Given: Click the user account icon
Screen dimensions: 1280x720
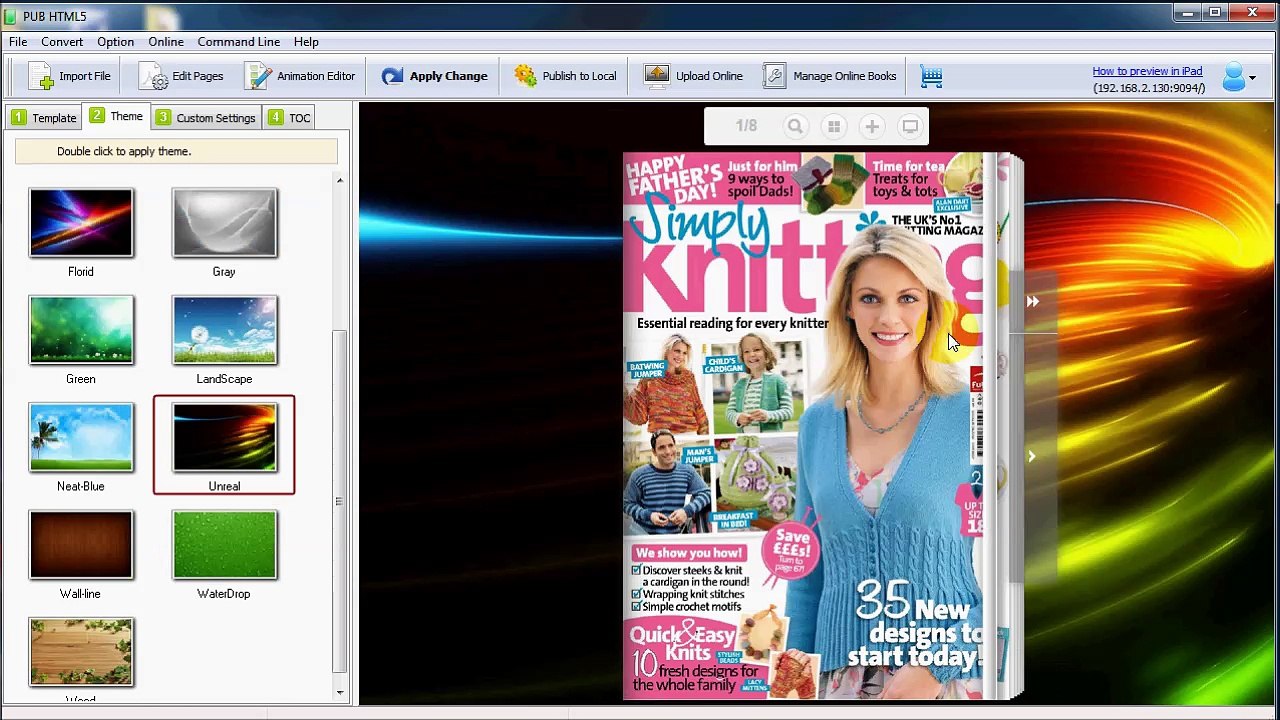Looking at the screenshot, I should click(x=1233, y=77).
